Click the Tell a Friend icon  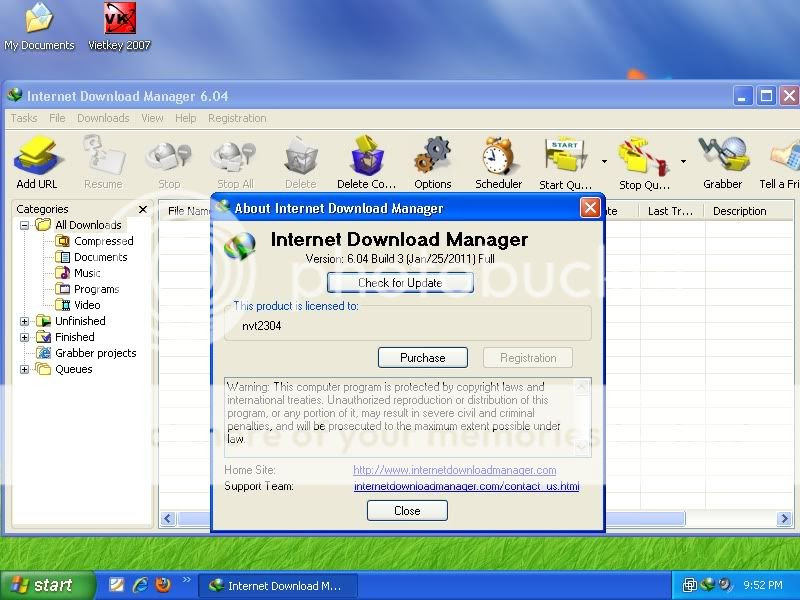click(x=781, y=162)
